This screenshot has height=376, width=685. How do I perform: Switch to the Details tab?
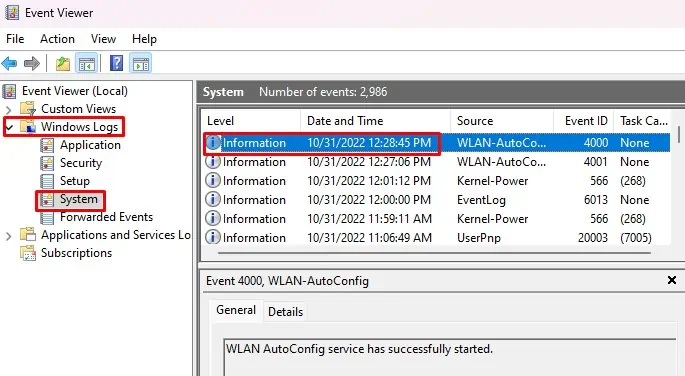click(285, 312)
